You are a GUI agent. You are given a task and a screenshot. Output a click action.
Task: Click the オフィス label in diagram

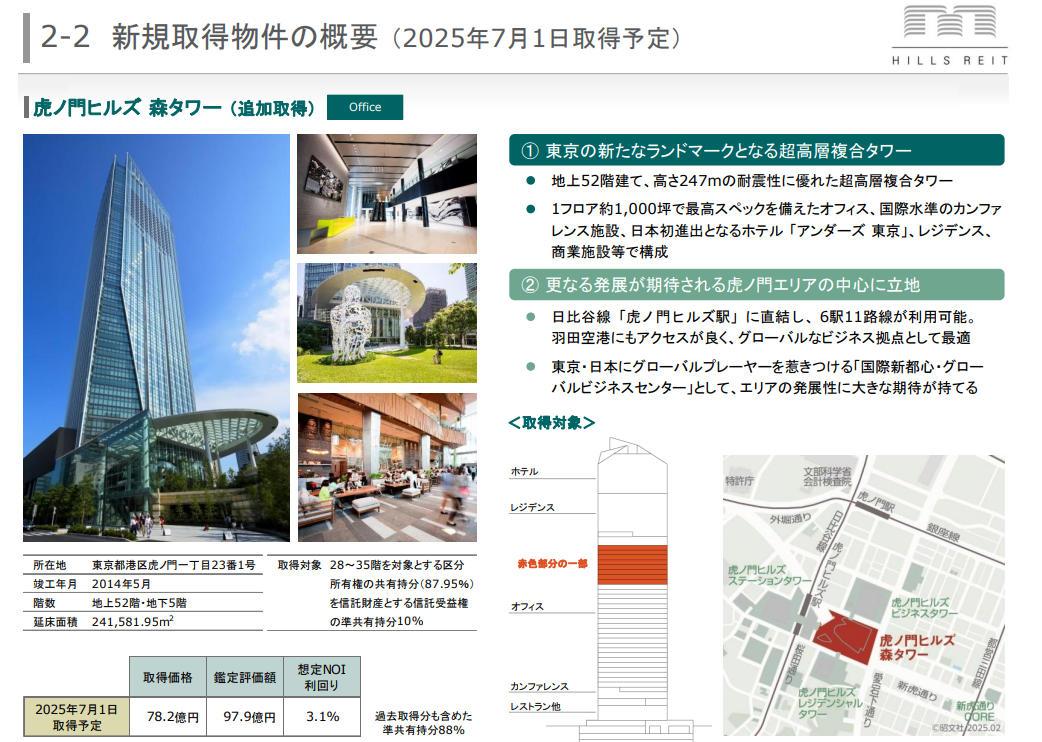[527, 606]
